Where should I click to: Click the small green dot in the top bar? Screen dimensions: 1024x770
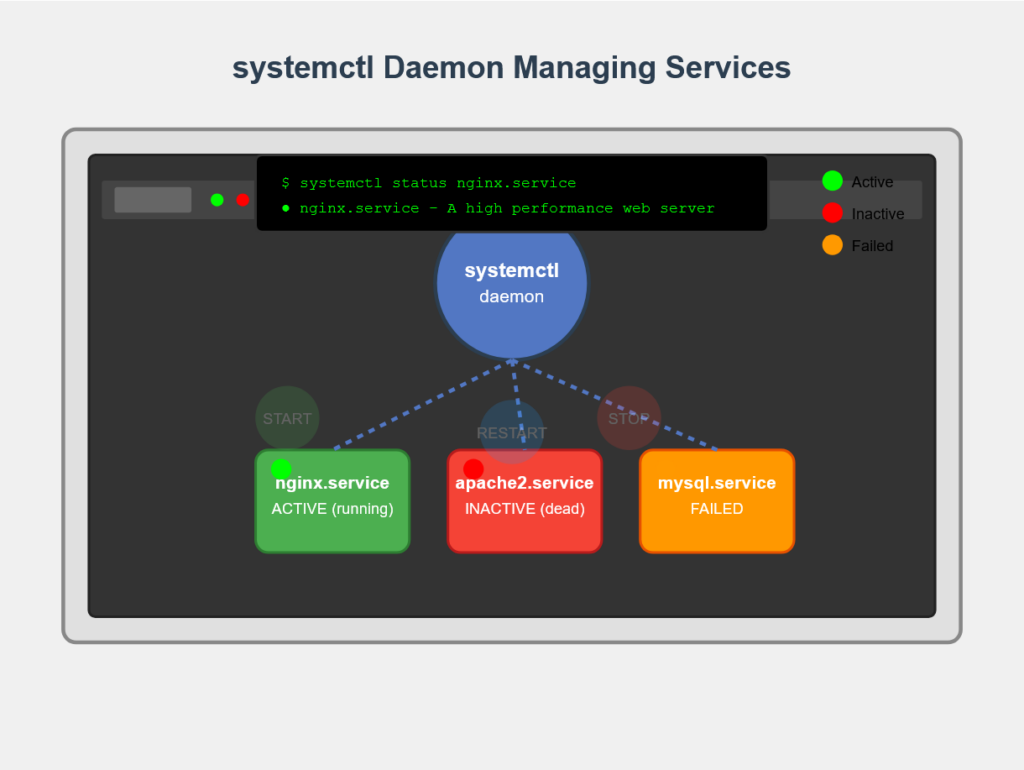[x=217, y=200]
